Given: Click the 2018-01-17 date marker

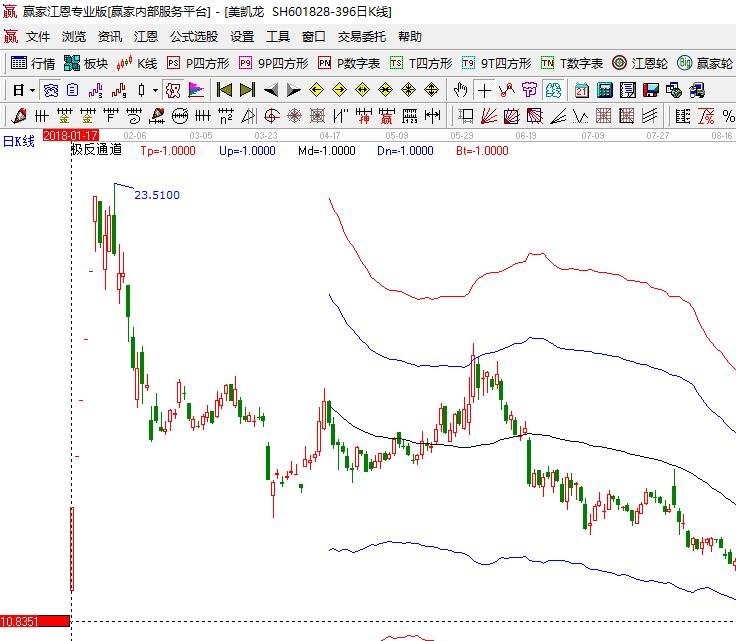Looking at the screenshot, I should coord(70,136).
